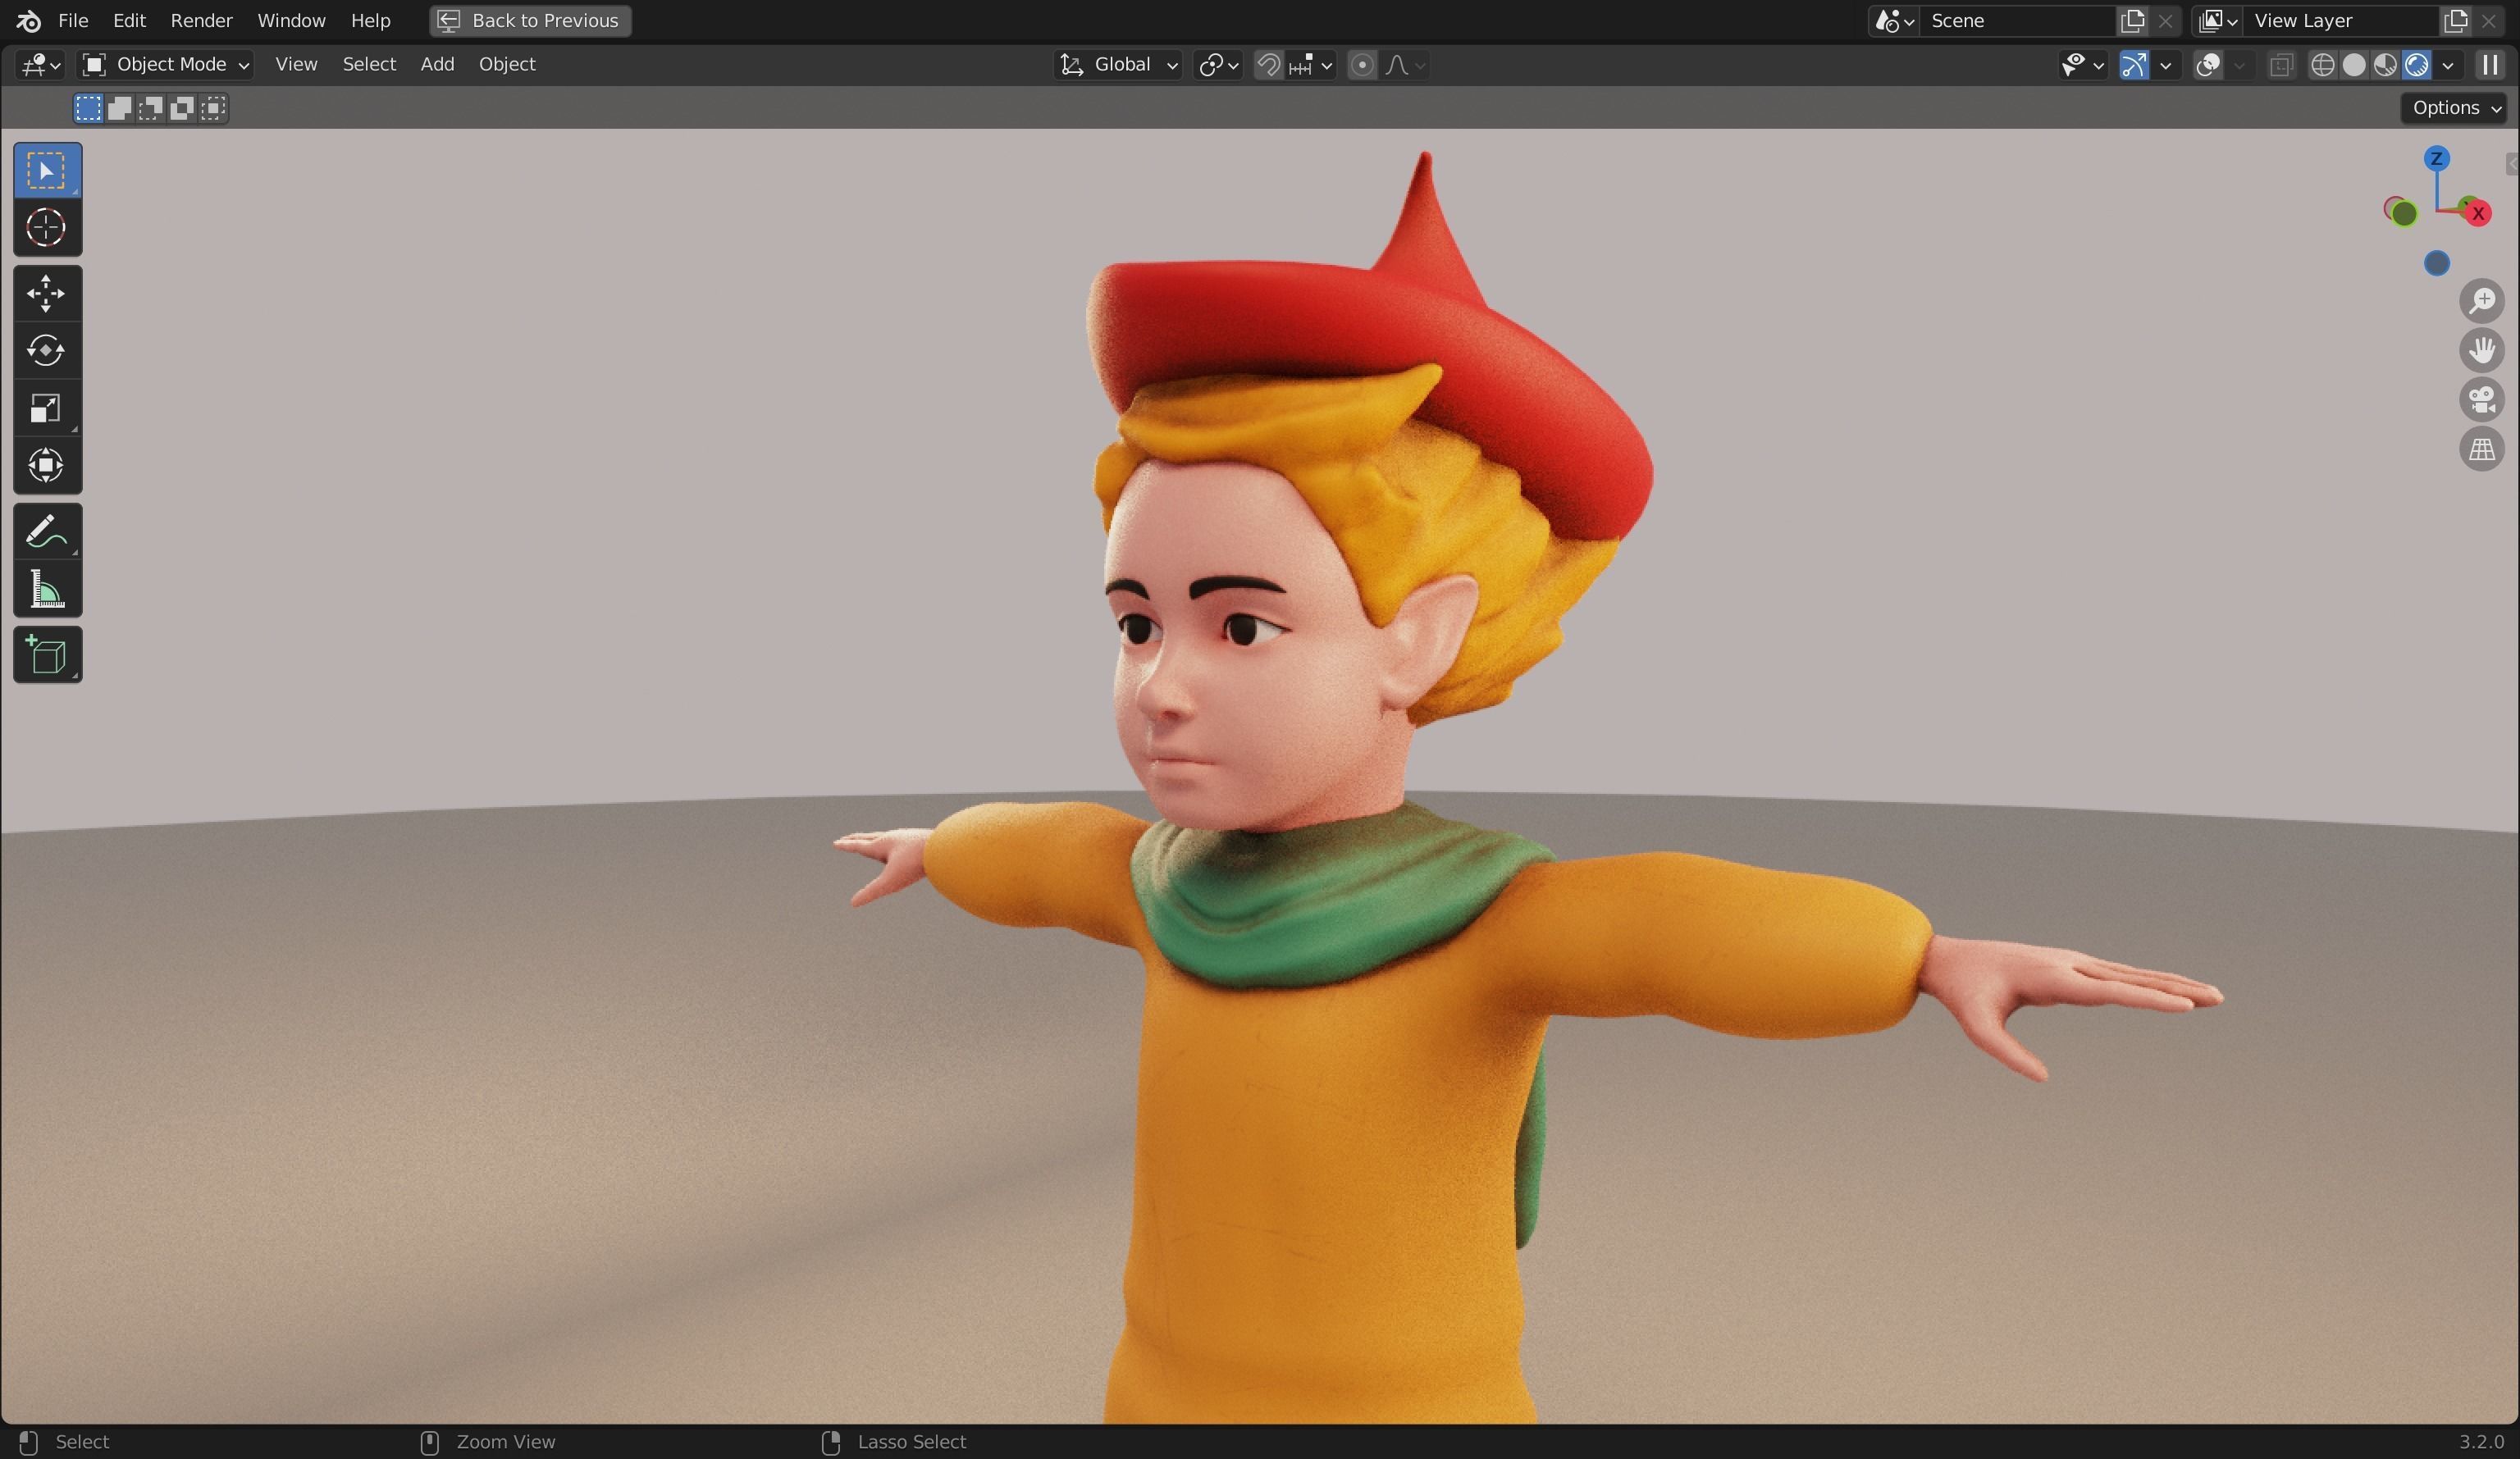Open the viewport View menu
Image resolution: width=2520 pixels, height=1459 pixels.
click(x=296, y=65)
